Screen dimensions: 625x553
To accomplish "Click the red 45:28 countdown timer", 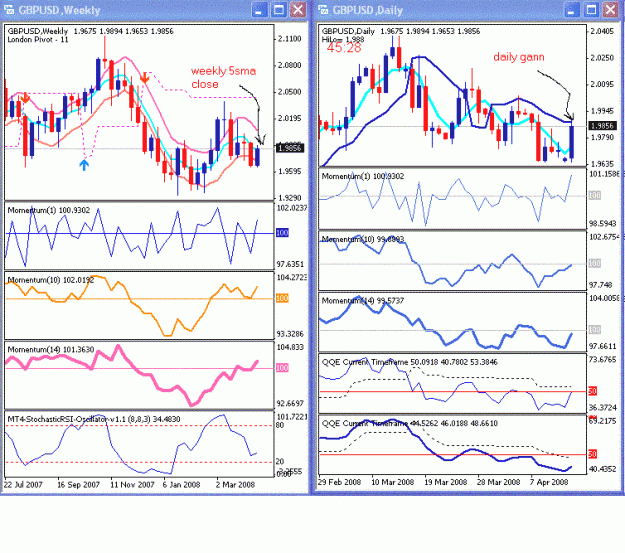I will [x=344, y=48].
